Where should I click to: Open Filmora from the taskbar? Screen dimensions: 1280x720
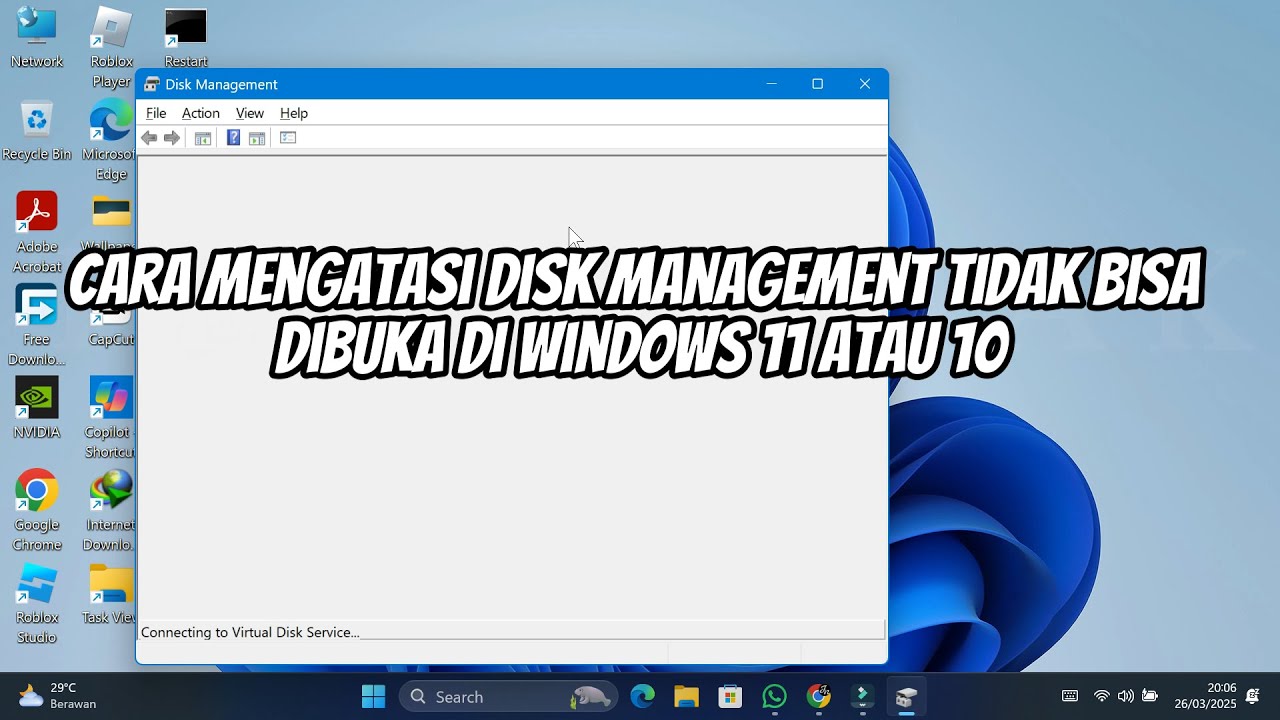[x=862, y=696]
